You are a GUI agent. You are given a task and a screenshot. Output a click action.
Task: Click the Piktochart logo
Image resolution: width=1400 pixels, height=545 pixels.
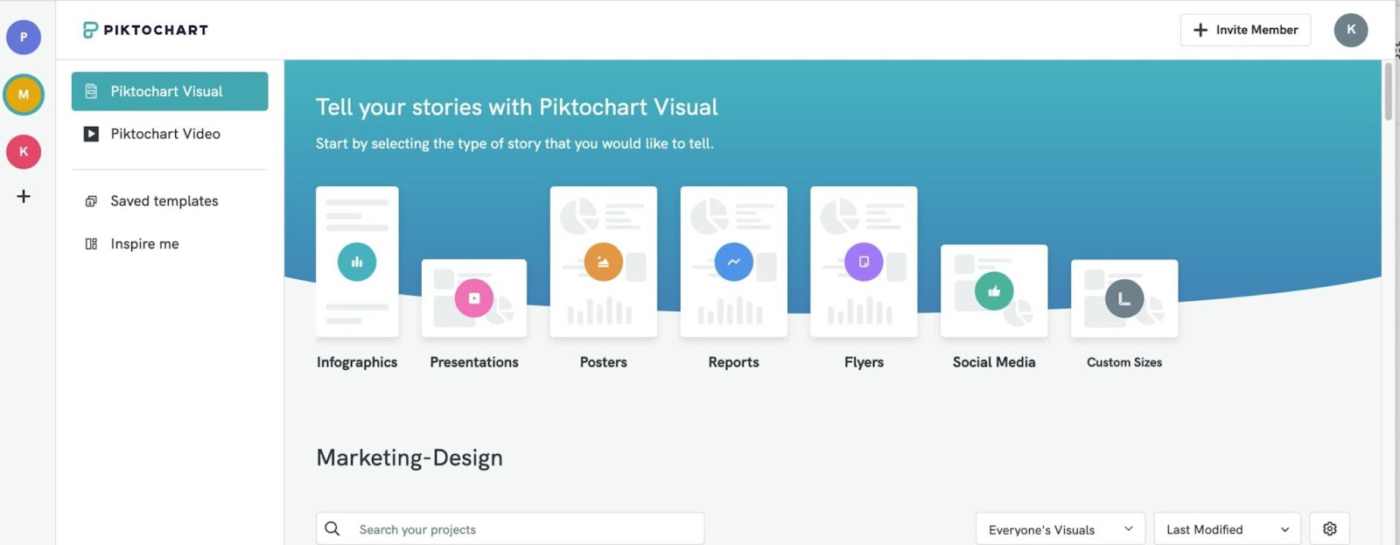pos(146,30)
